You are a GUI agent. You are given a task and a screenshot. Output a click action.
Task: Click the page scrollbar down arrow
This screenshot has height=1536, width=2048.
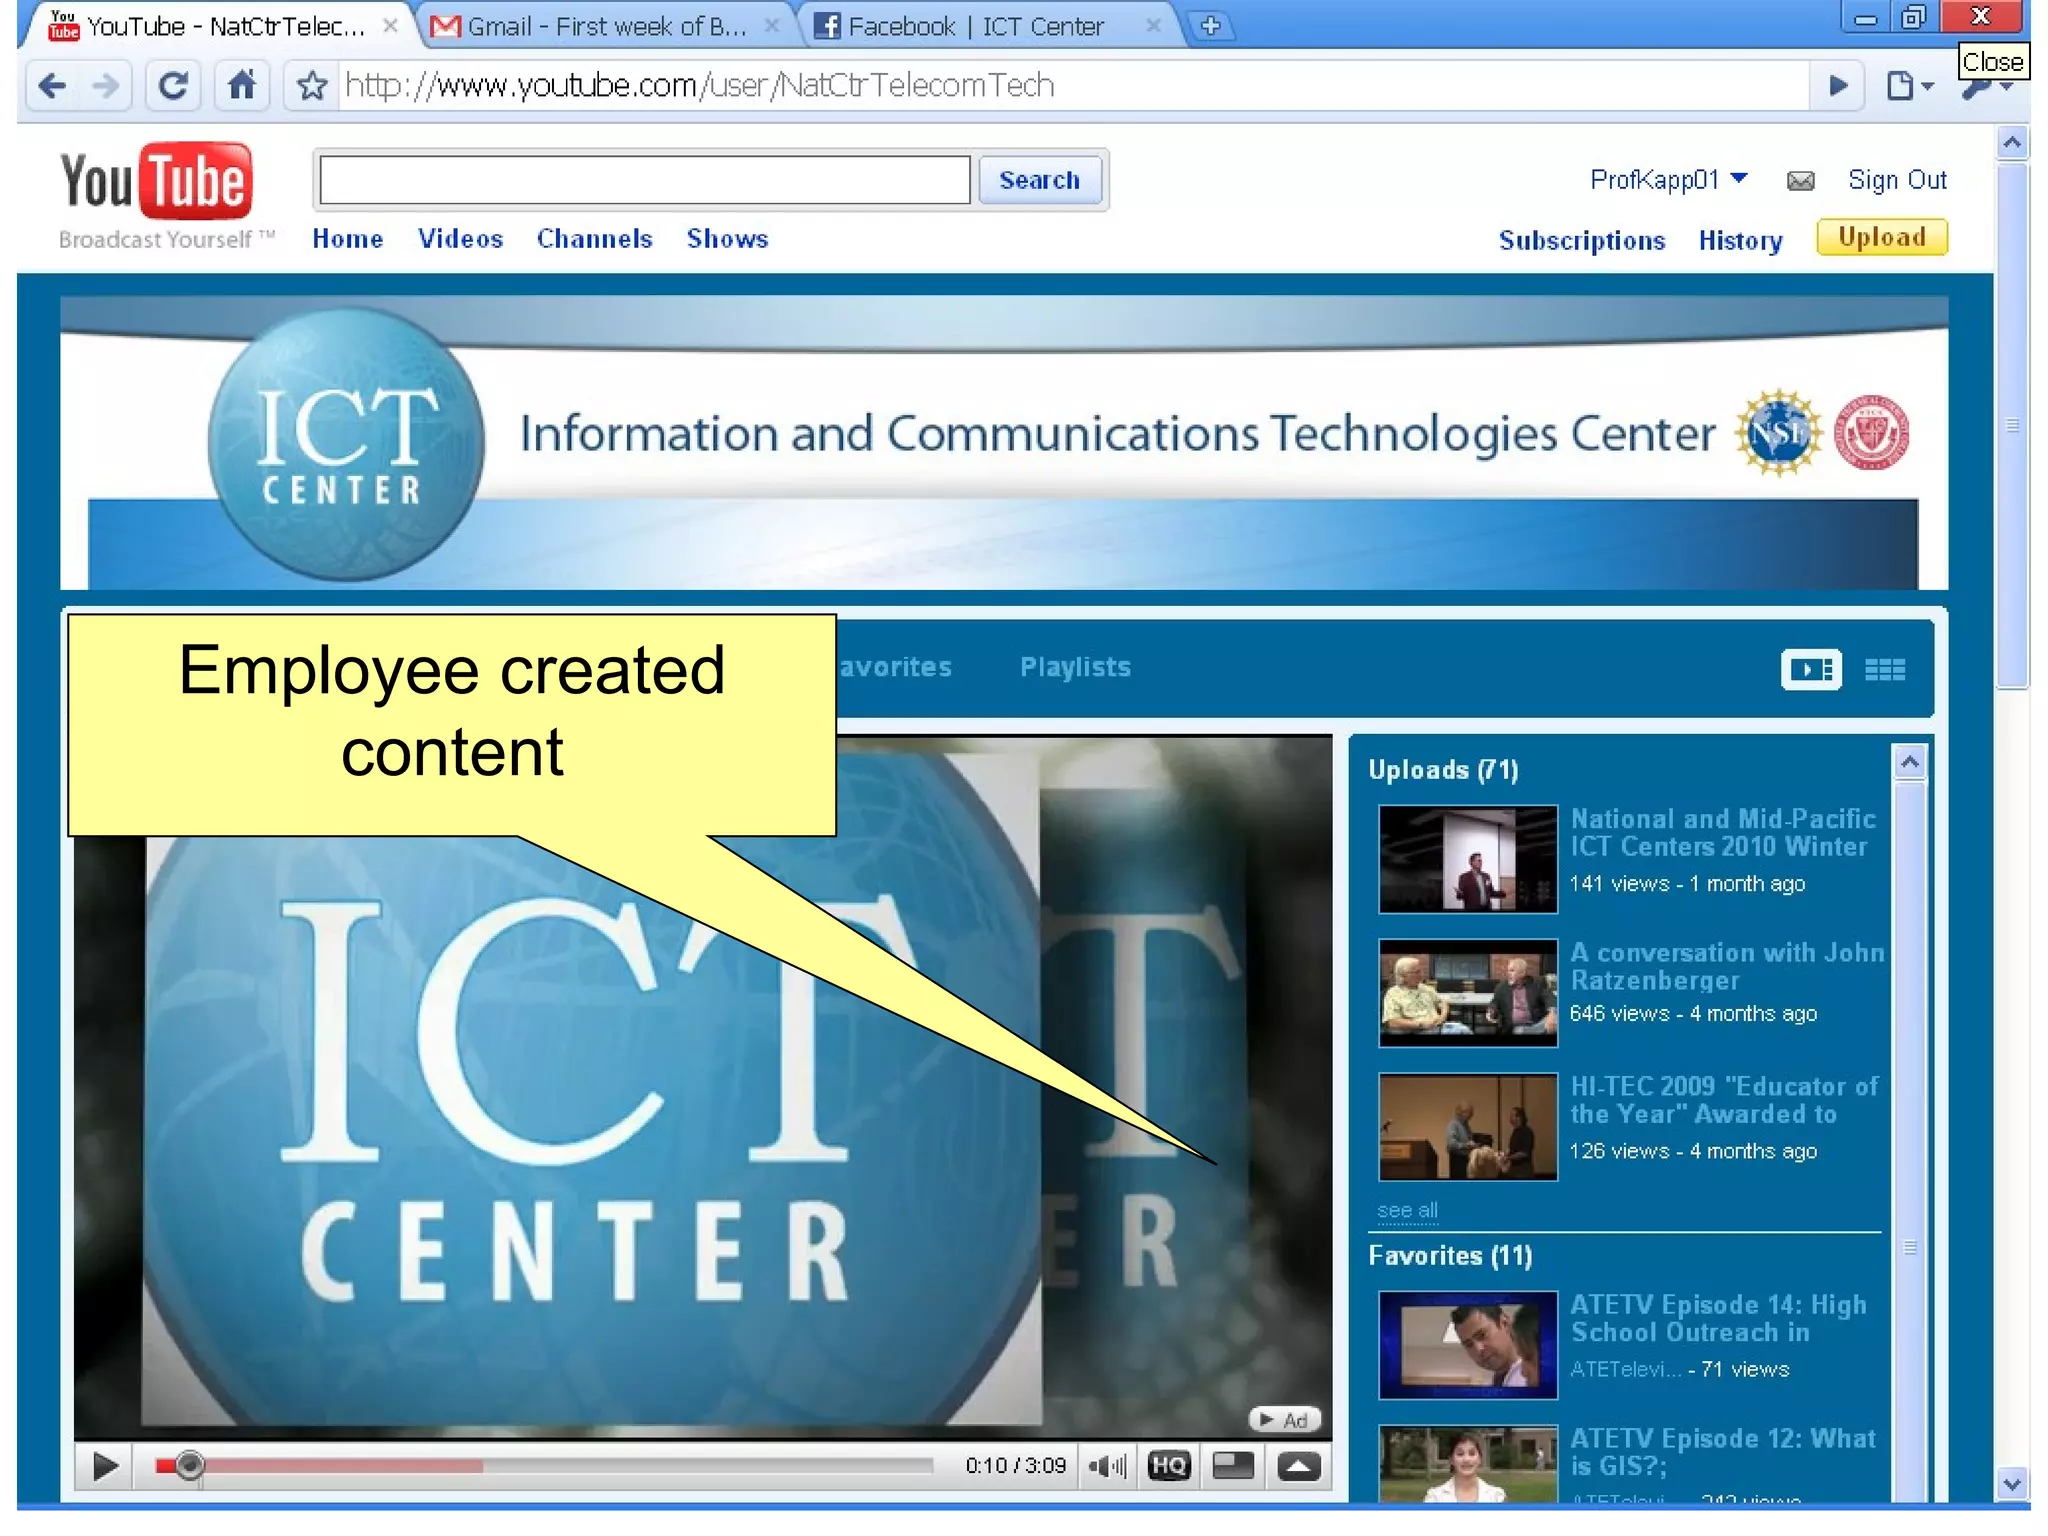2012,1484
